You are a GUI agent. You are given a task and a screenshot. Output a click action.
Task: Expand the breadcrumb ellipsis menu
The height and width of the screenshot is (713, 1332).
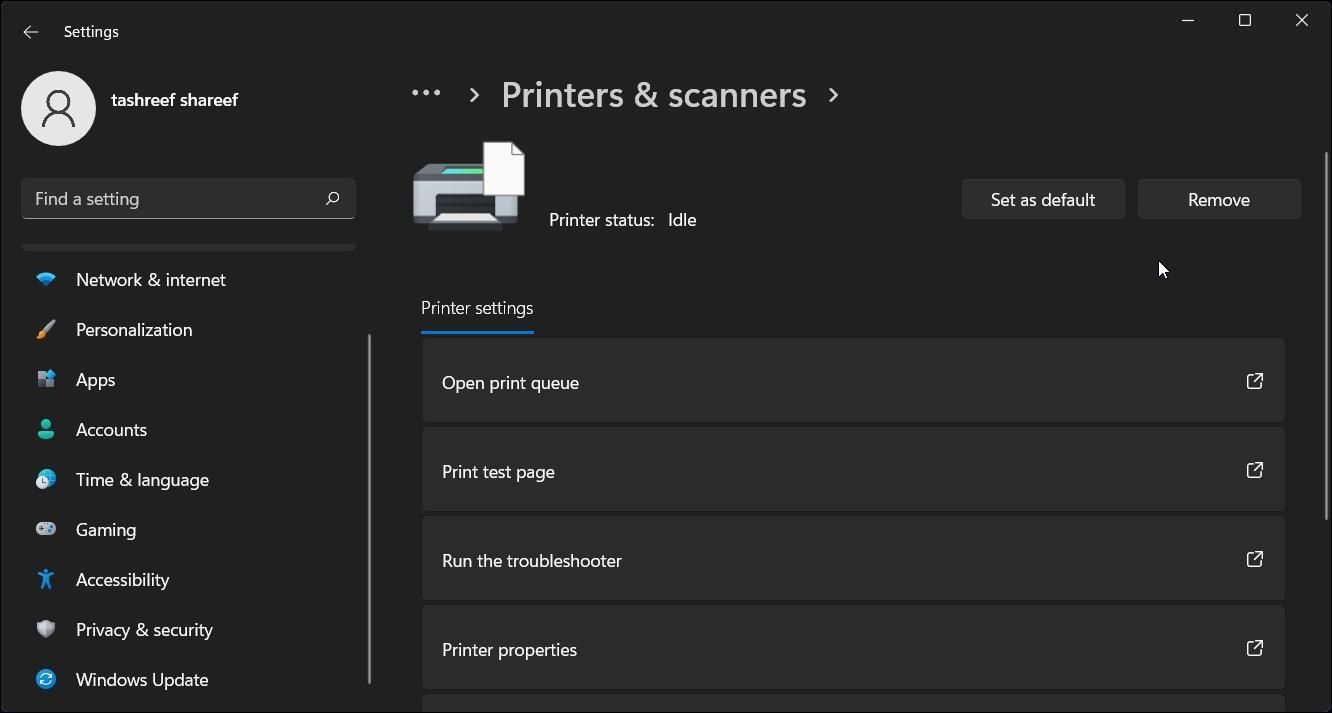pyautogui.click(x=426, y=92)
